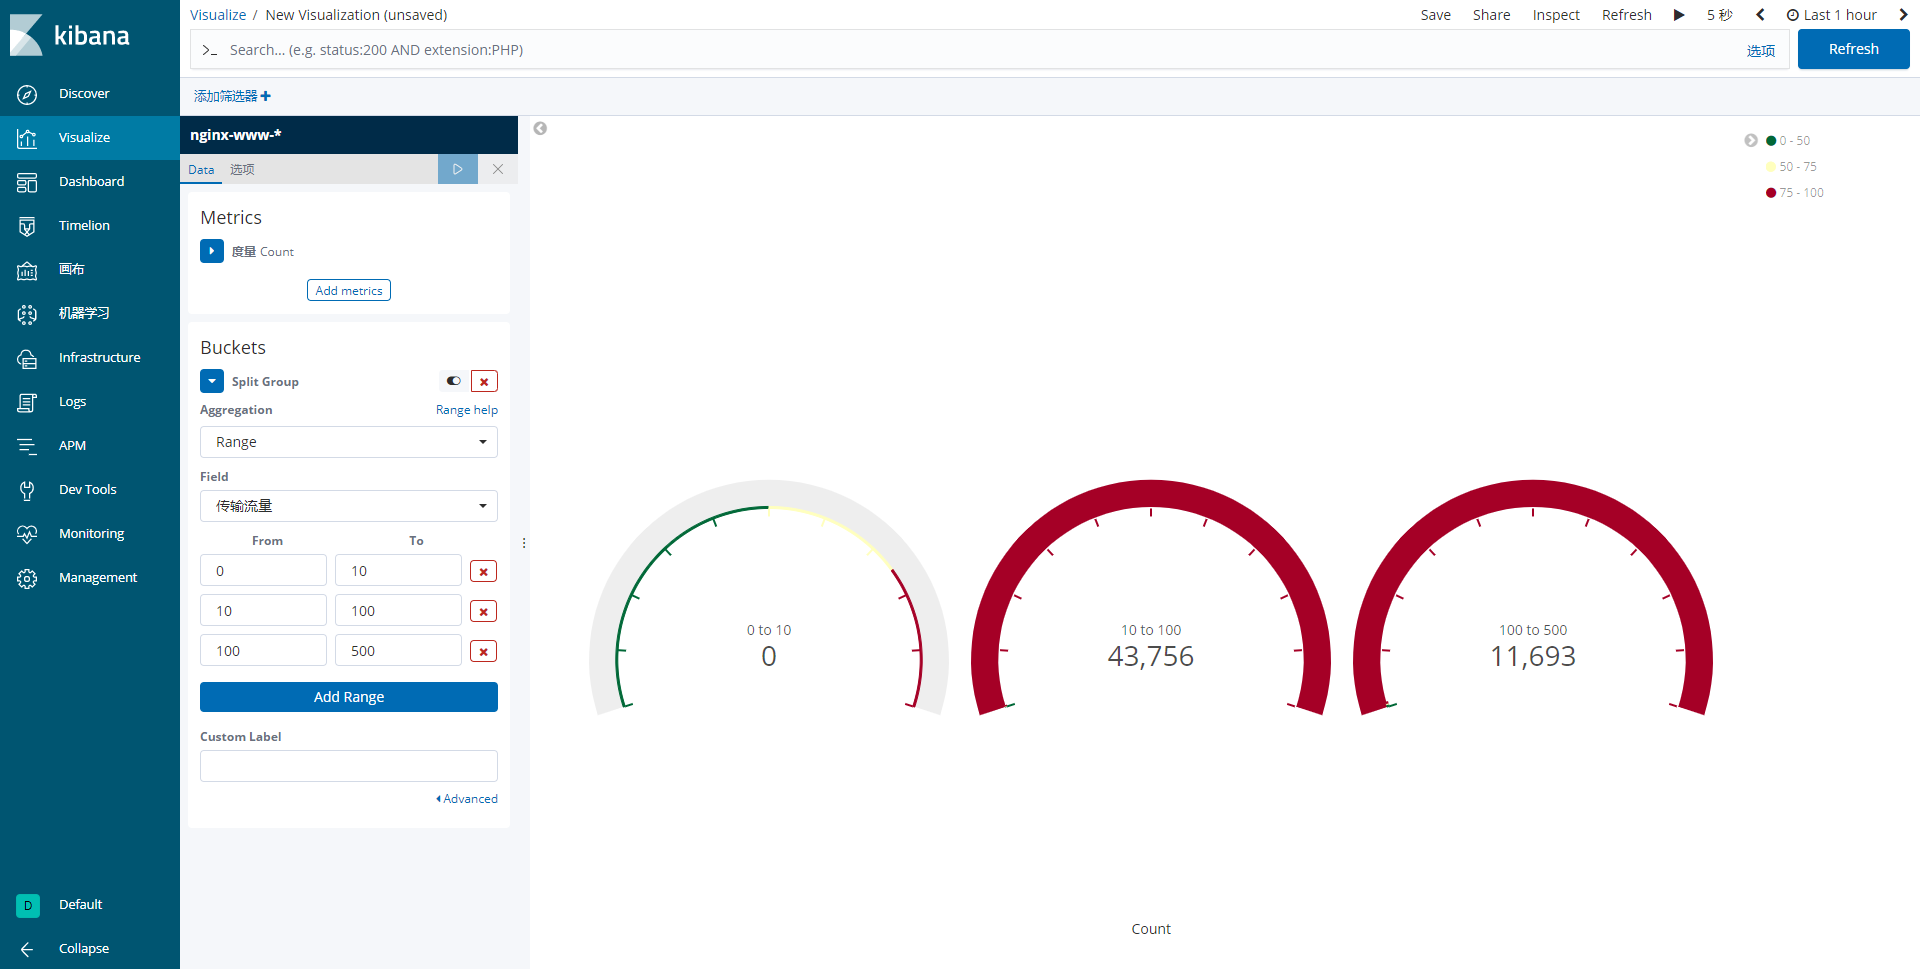Viewport: 1920px width, 969px height.
Task: Expand Advanced options
Action: point(467,798)
